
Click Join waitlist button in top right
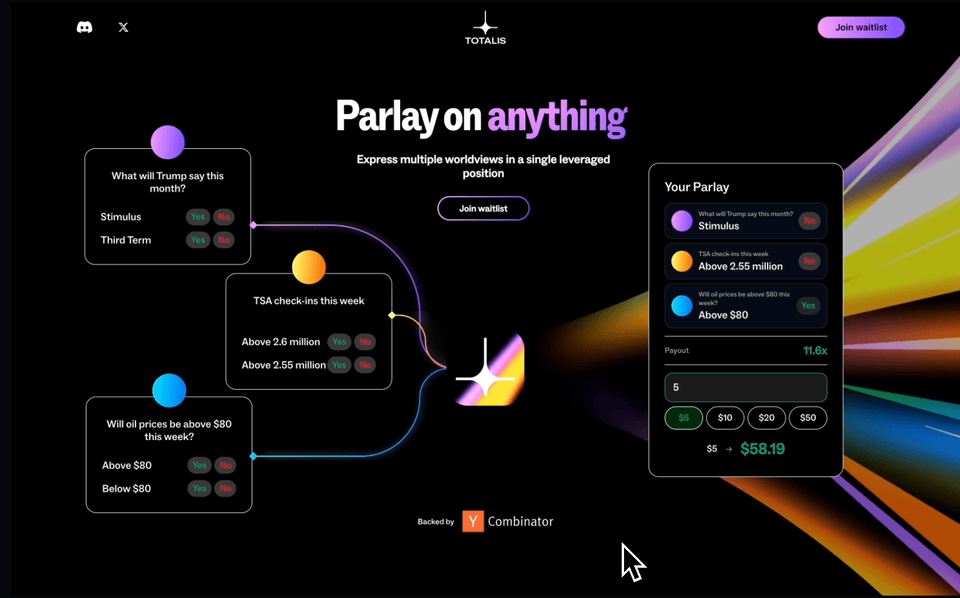click(861, 28)
